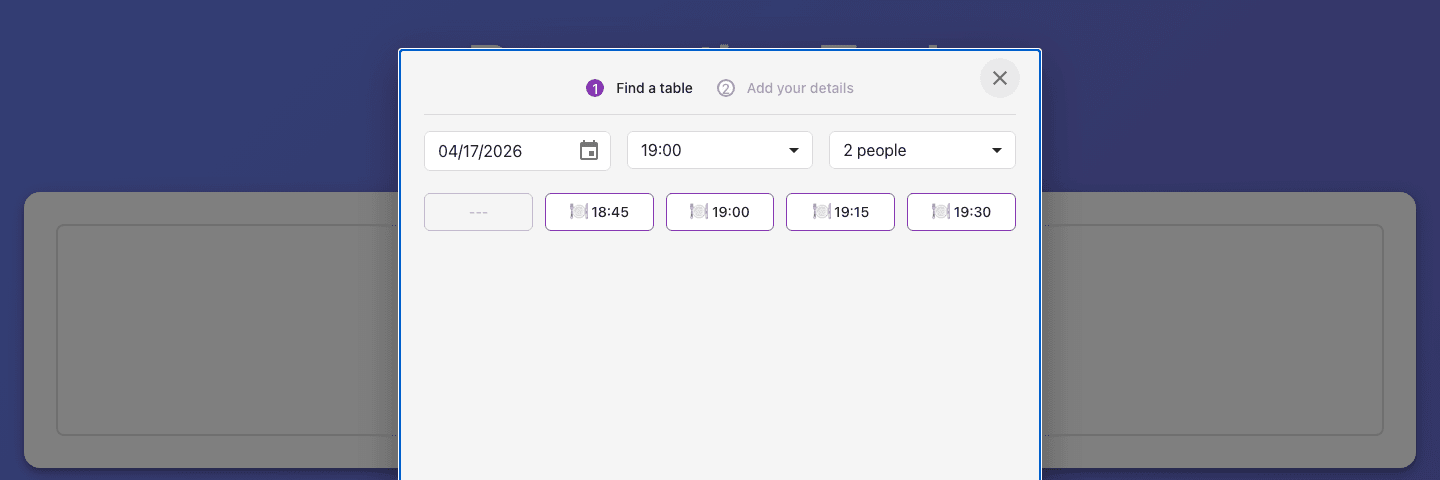The width and height of the screenshot is (1440, 480).
Task: Click the step 2 number circle
Action: [x=726, y=88]
